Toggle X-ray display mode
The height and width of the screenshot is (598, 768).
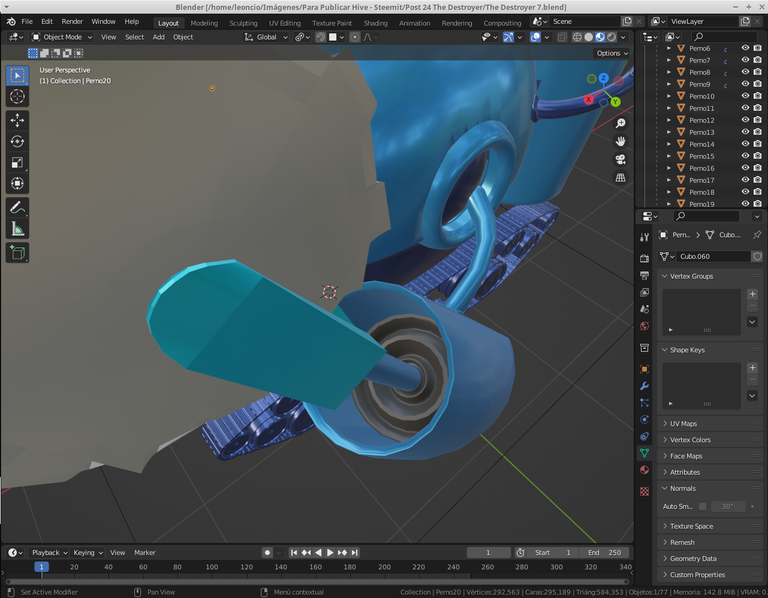click(562, 37)
